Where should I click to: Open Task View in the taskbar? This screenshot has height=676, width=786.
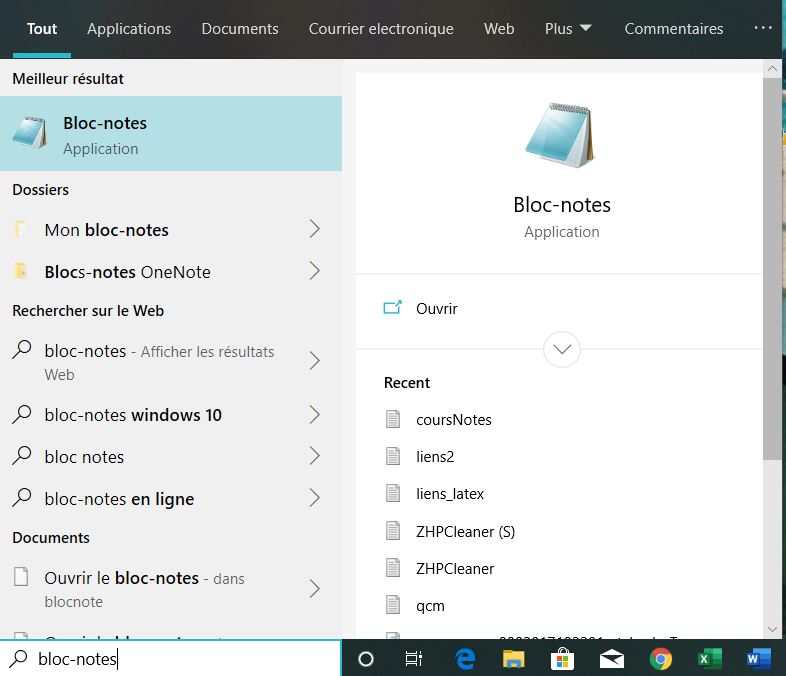(414, 659)
